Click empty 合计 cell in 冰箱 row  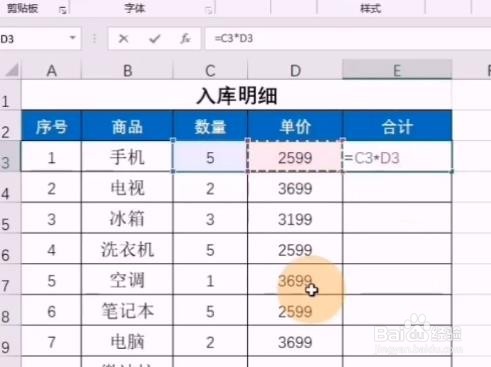[x=397, y=218]
